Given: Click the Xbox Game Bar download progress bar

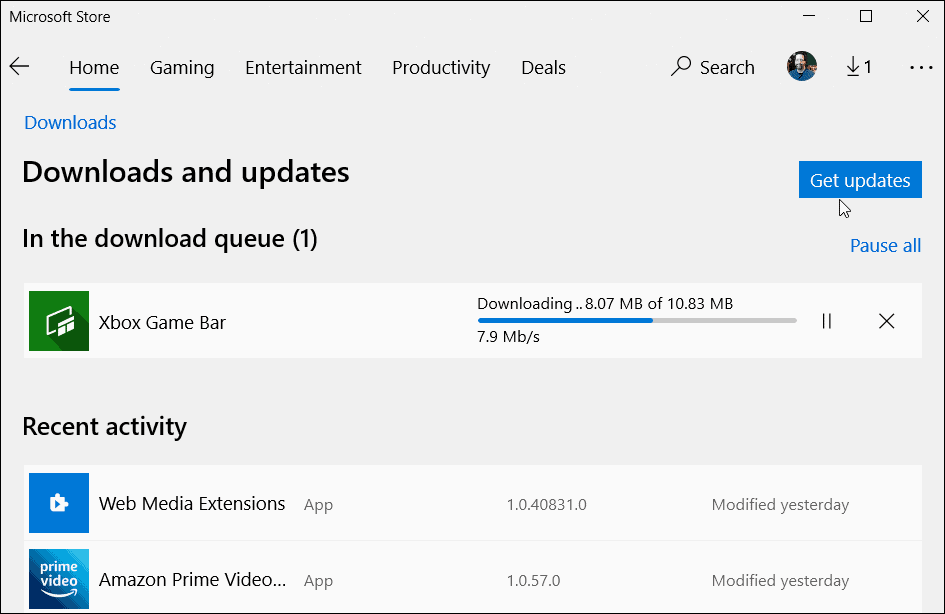Looking at the screenshot, I should click(x=637, y=321).
